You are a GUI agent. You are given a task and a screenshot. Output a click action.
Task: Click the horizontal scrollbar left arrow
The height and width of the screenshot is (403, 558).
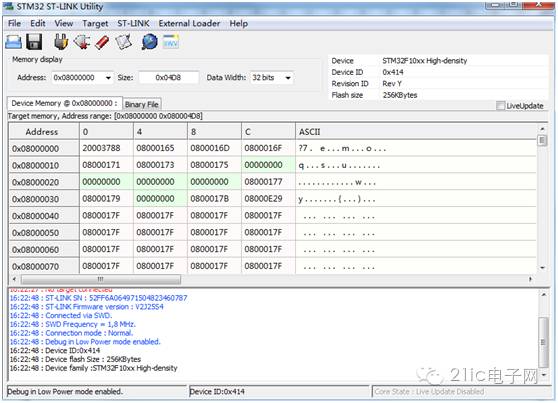click(x=14, y=279)
